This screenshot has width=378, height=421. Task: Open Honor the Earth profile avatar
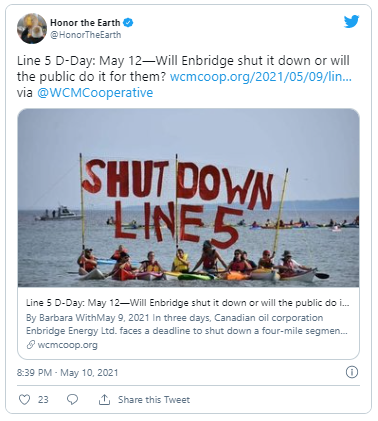[x=32, y=29]
